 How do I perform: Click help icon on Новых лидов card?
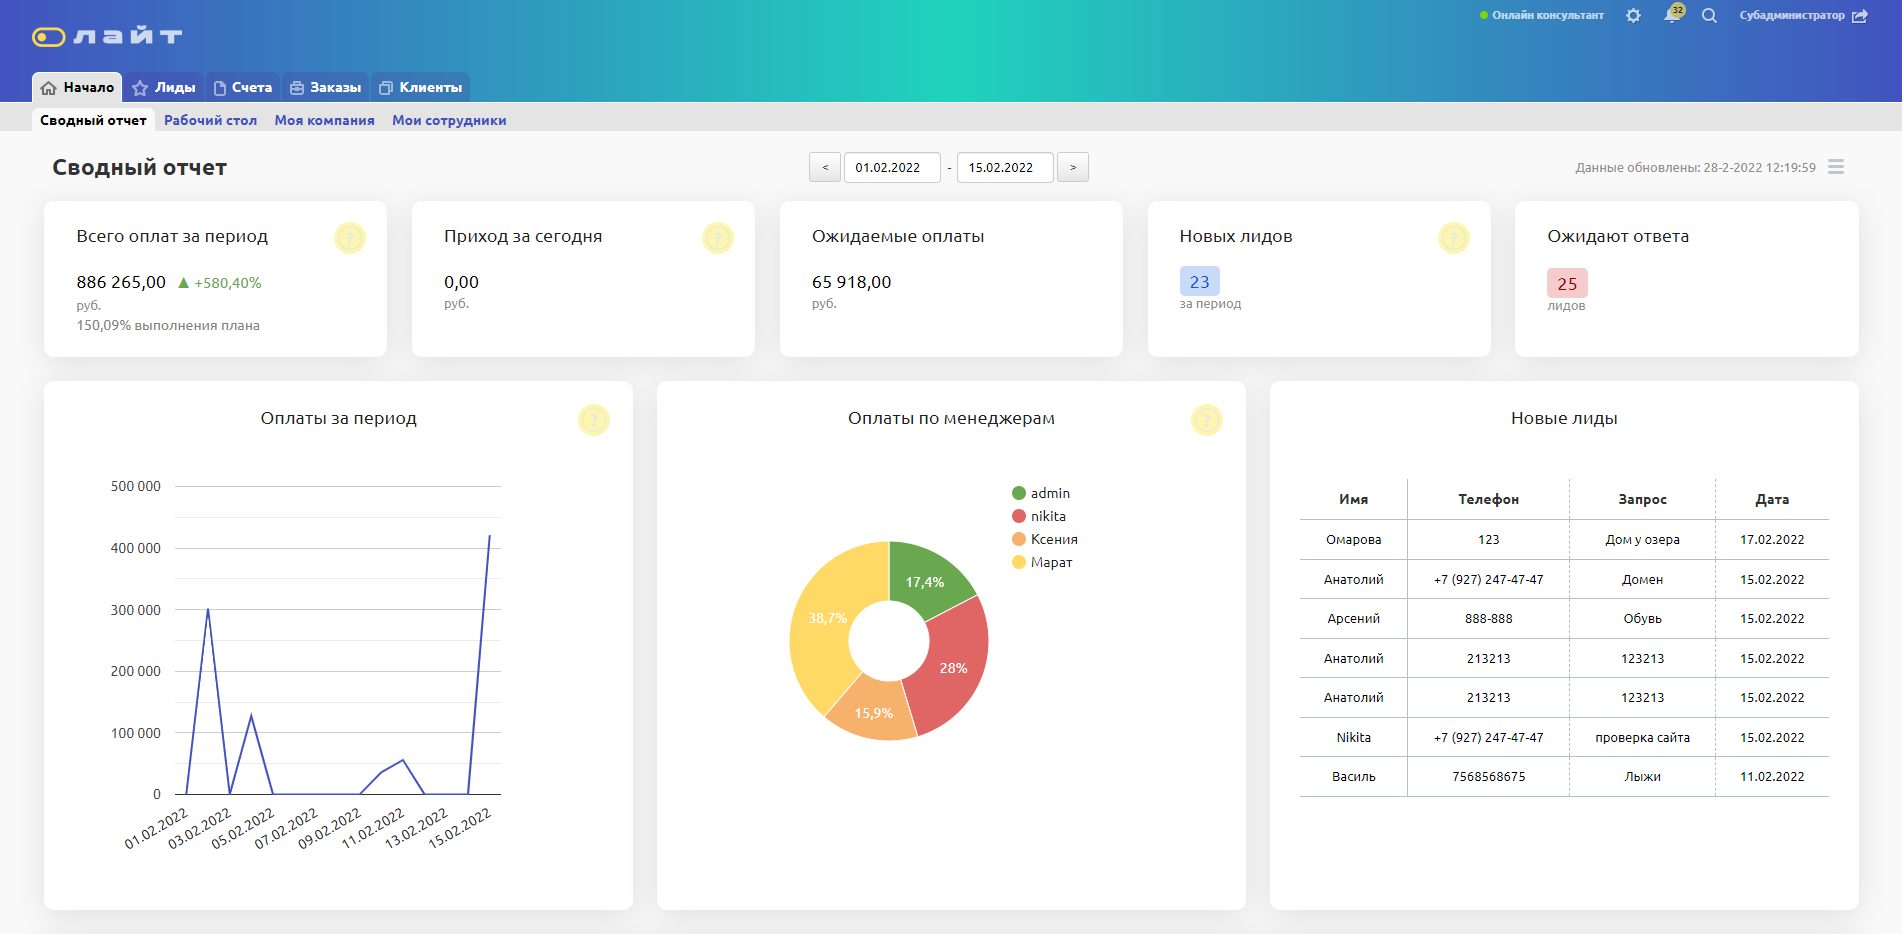point(1453,238)
